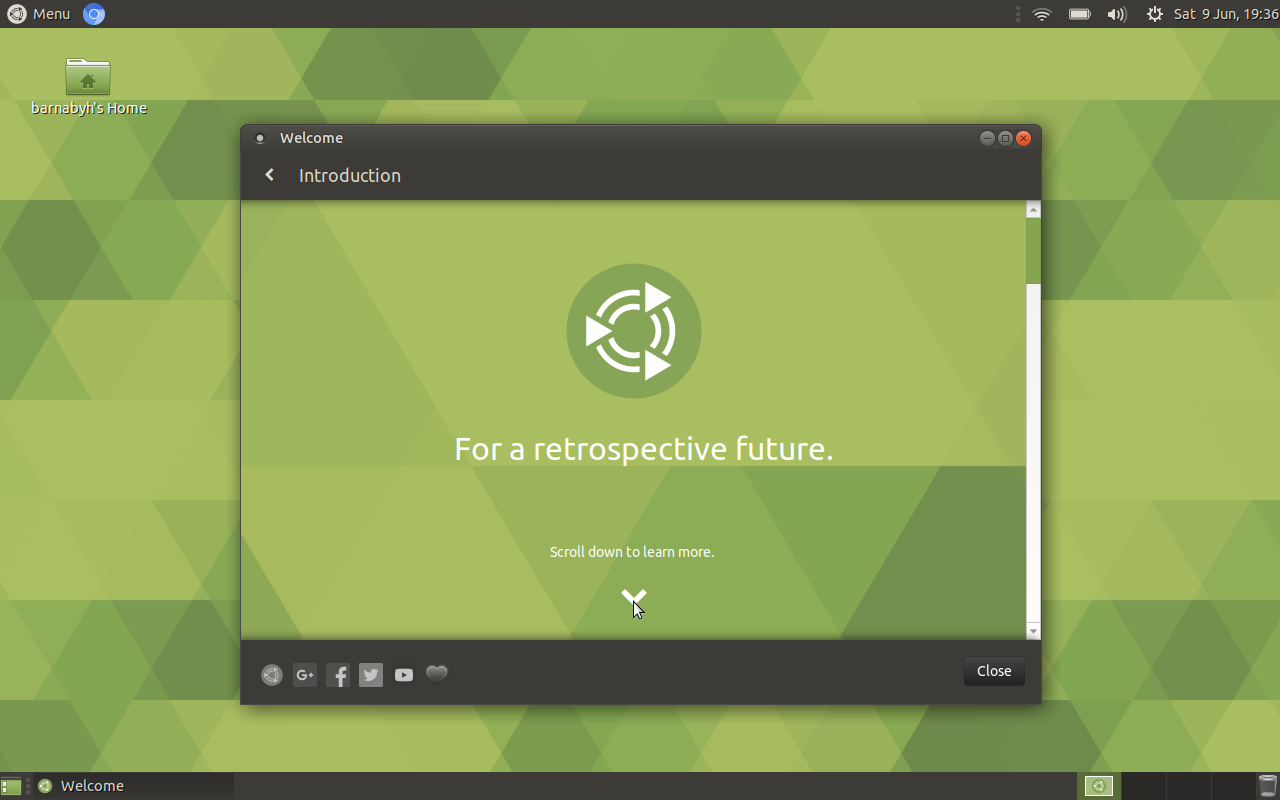Switch to the second workspace in switcher
1280x800 pixels.
pyautogui.click(x=1144, y=786)
